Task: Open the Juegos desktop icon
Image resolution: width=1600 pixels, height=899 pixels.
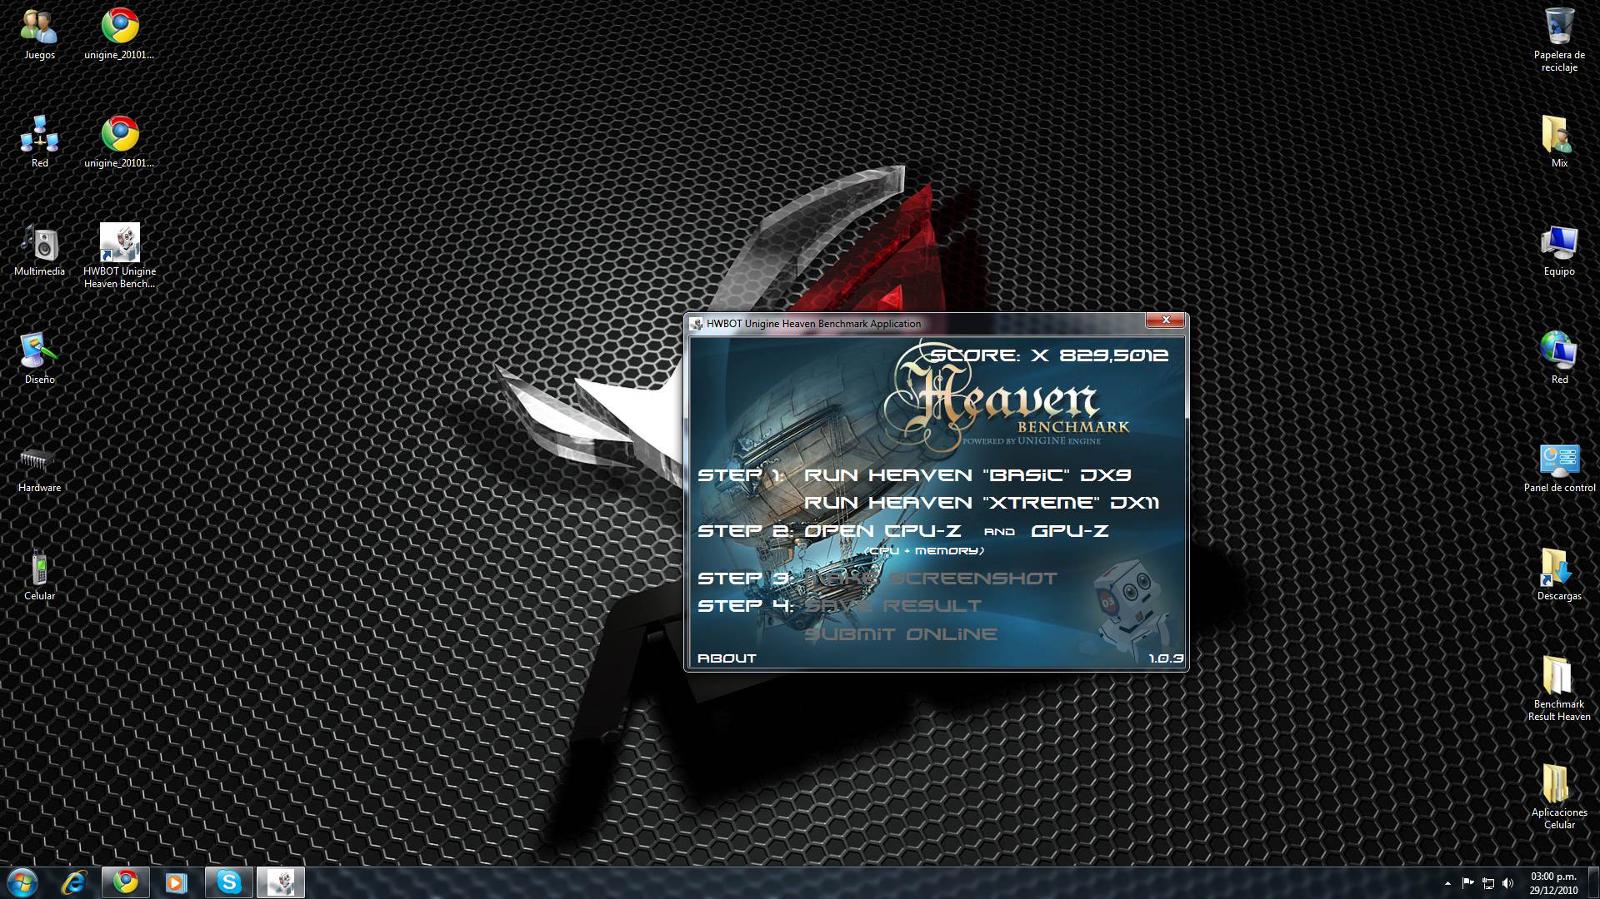Action: tap(39, 34)
